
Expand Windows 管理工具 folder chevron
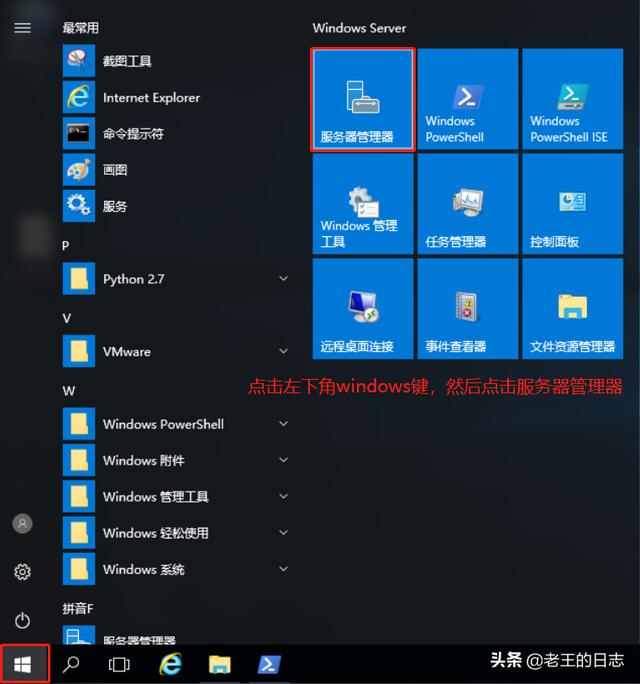click(x=284, y=496)
